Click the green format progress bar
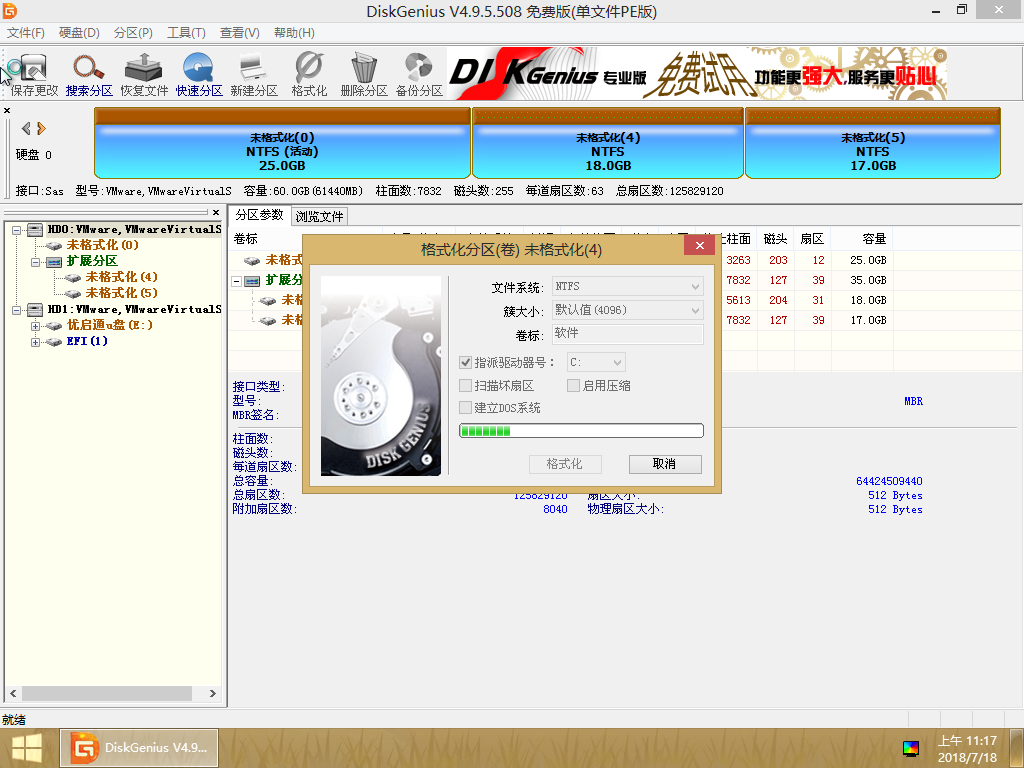Image resolution: width=1024 pixels, height=768 pixels. coord(581,431)
